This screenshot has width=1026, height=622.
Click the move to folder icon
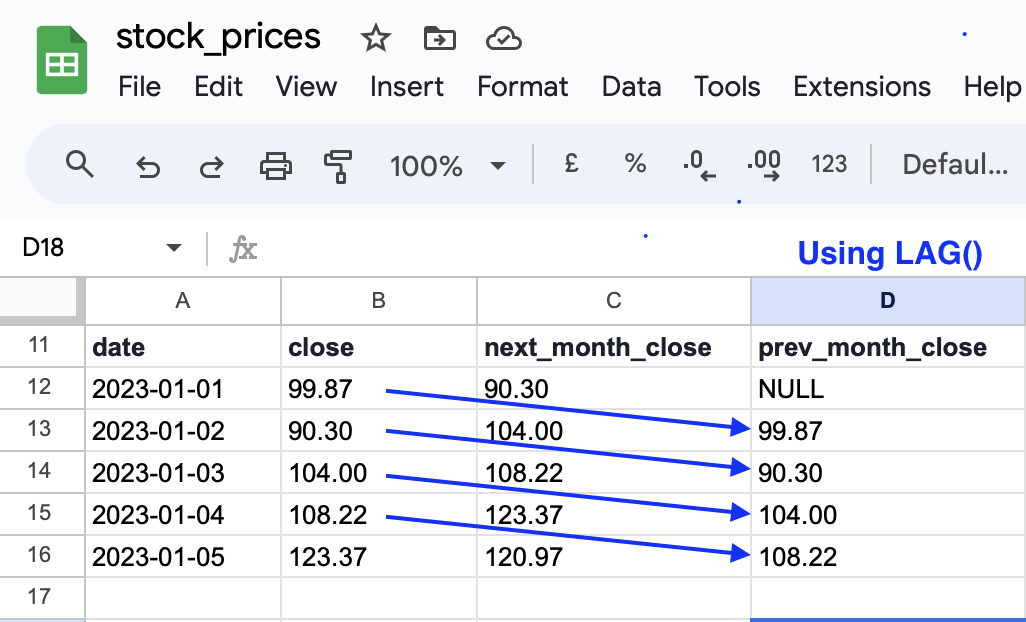pos(439,39)
